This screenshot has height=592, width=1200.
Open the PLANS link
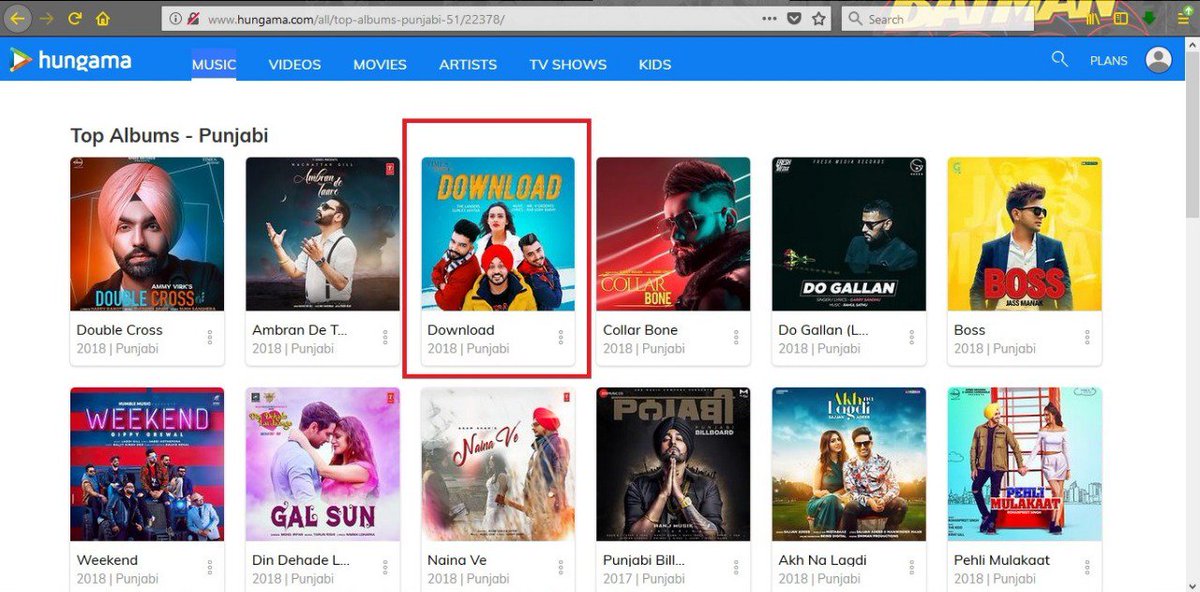click(x=1109, y=61)
